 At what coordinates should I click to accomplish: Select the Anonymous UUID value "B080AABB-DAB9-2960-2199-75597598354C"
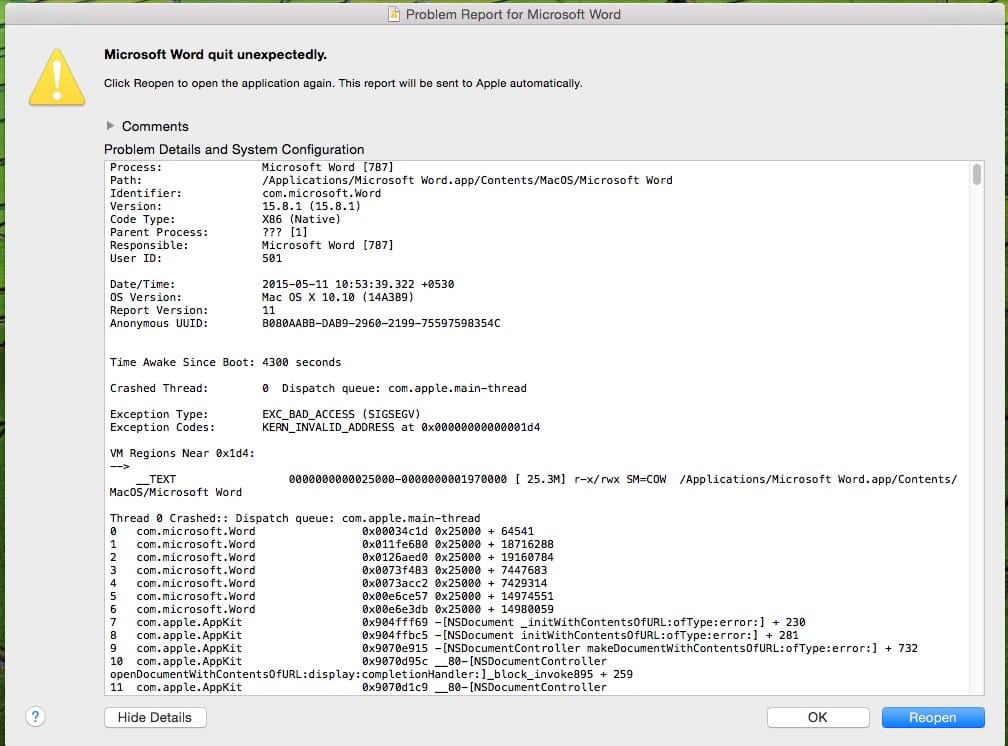click(x=381, y=323)
